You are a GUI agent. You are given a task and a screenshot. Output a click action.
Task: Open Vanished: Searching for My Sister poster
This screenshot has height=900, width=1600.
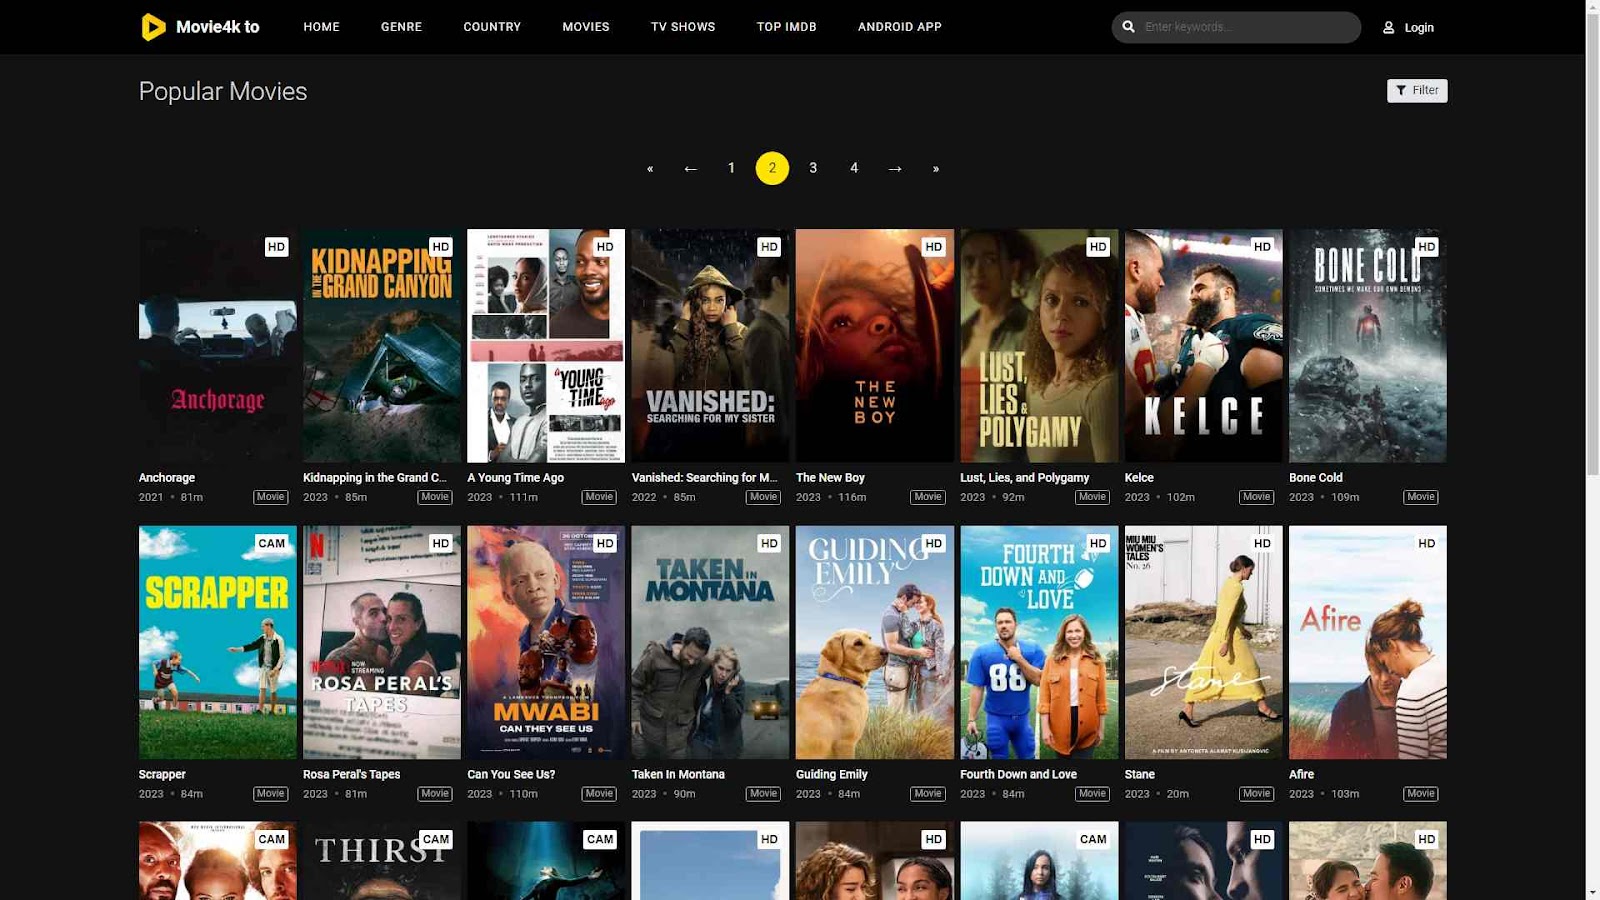[x=710, y=346]
